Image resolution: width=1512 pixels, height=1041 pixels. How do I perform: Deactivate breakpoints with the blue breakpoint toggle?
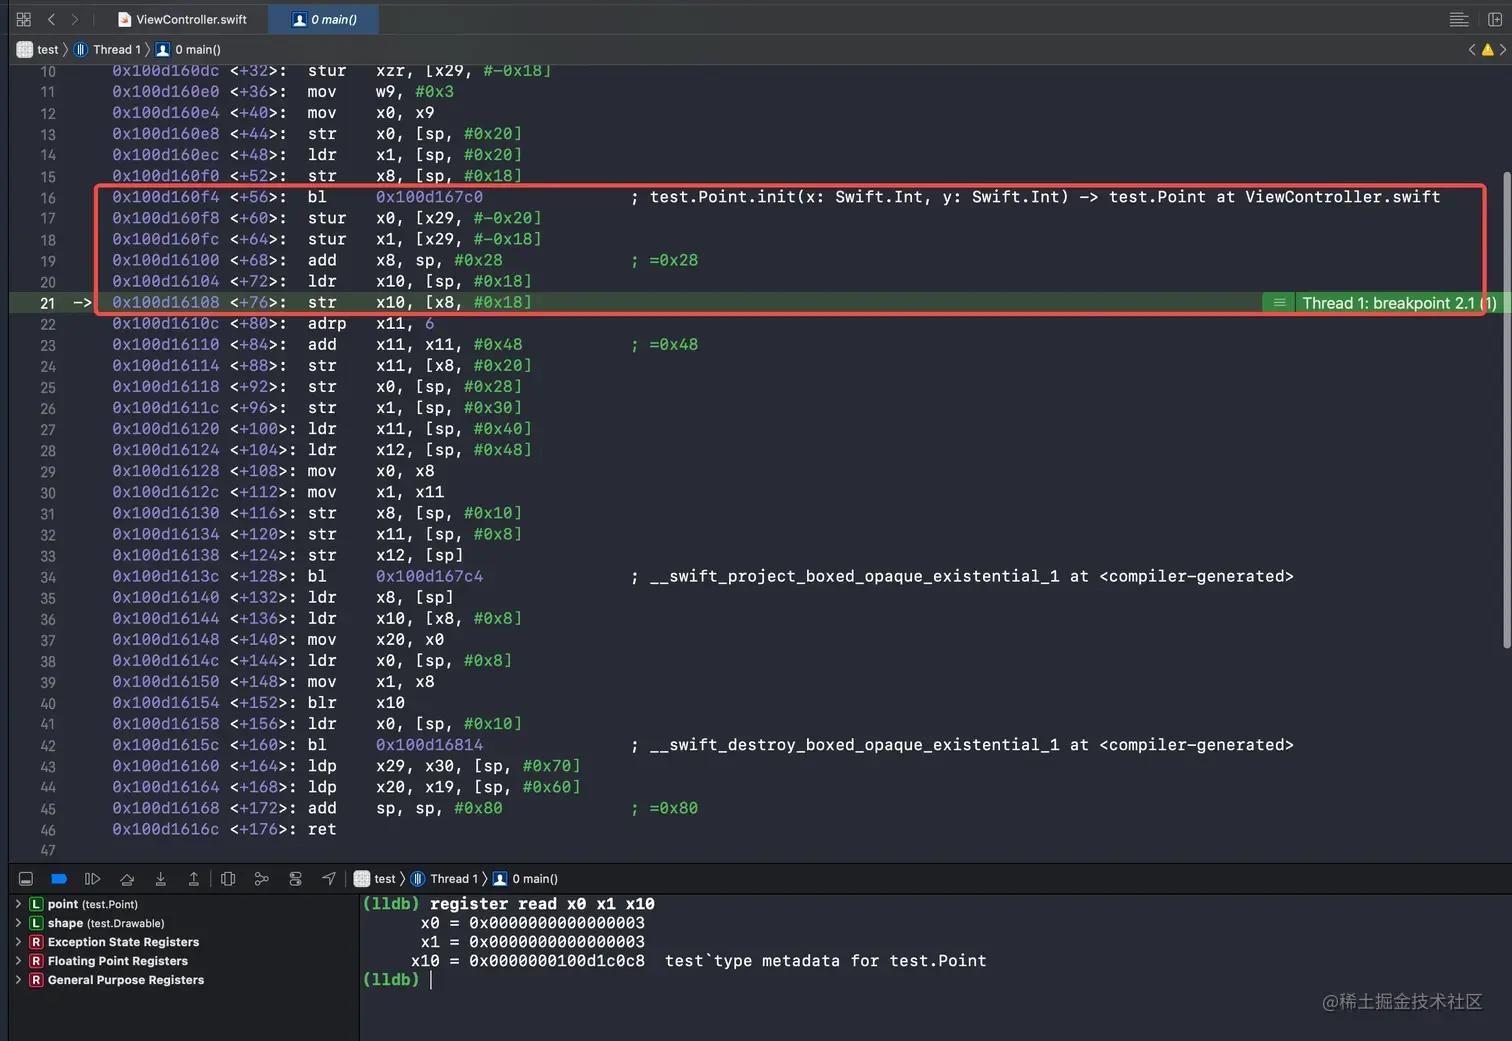(59, 879)
